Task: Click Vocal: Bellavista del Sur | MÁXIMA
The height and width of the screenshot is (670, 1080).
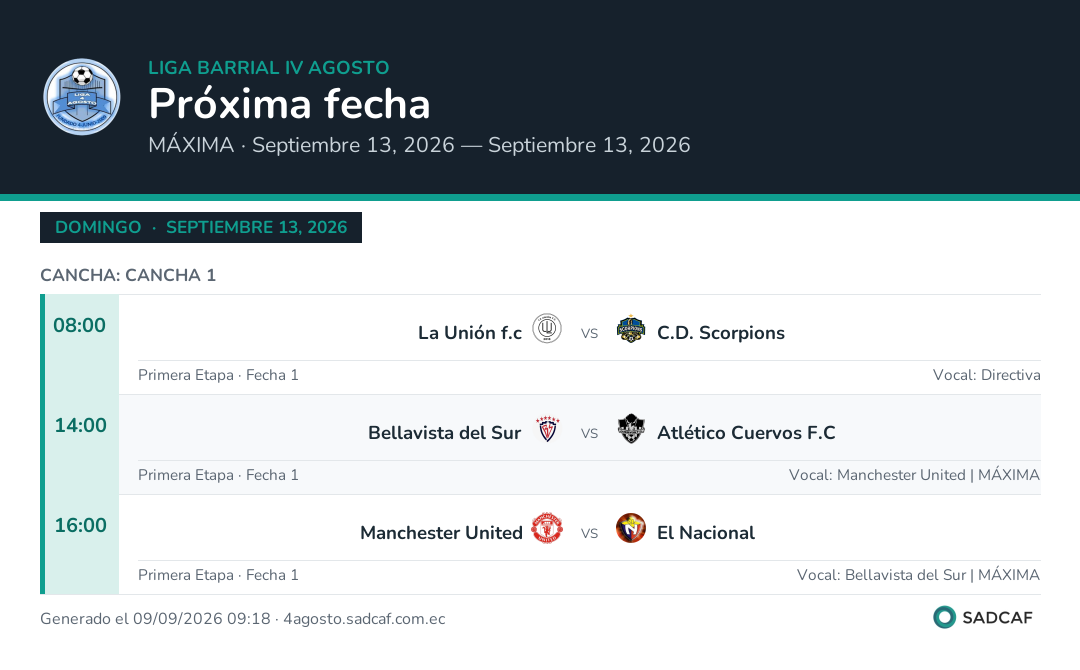Action: pos(918,575)
